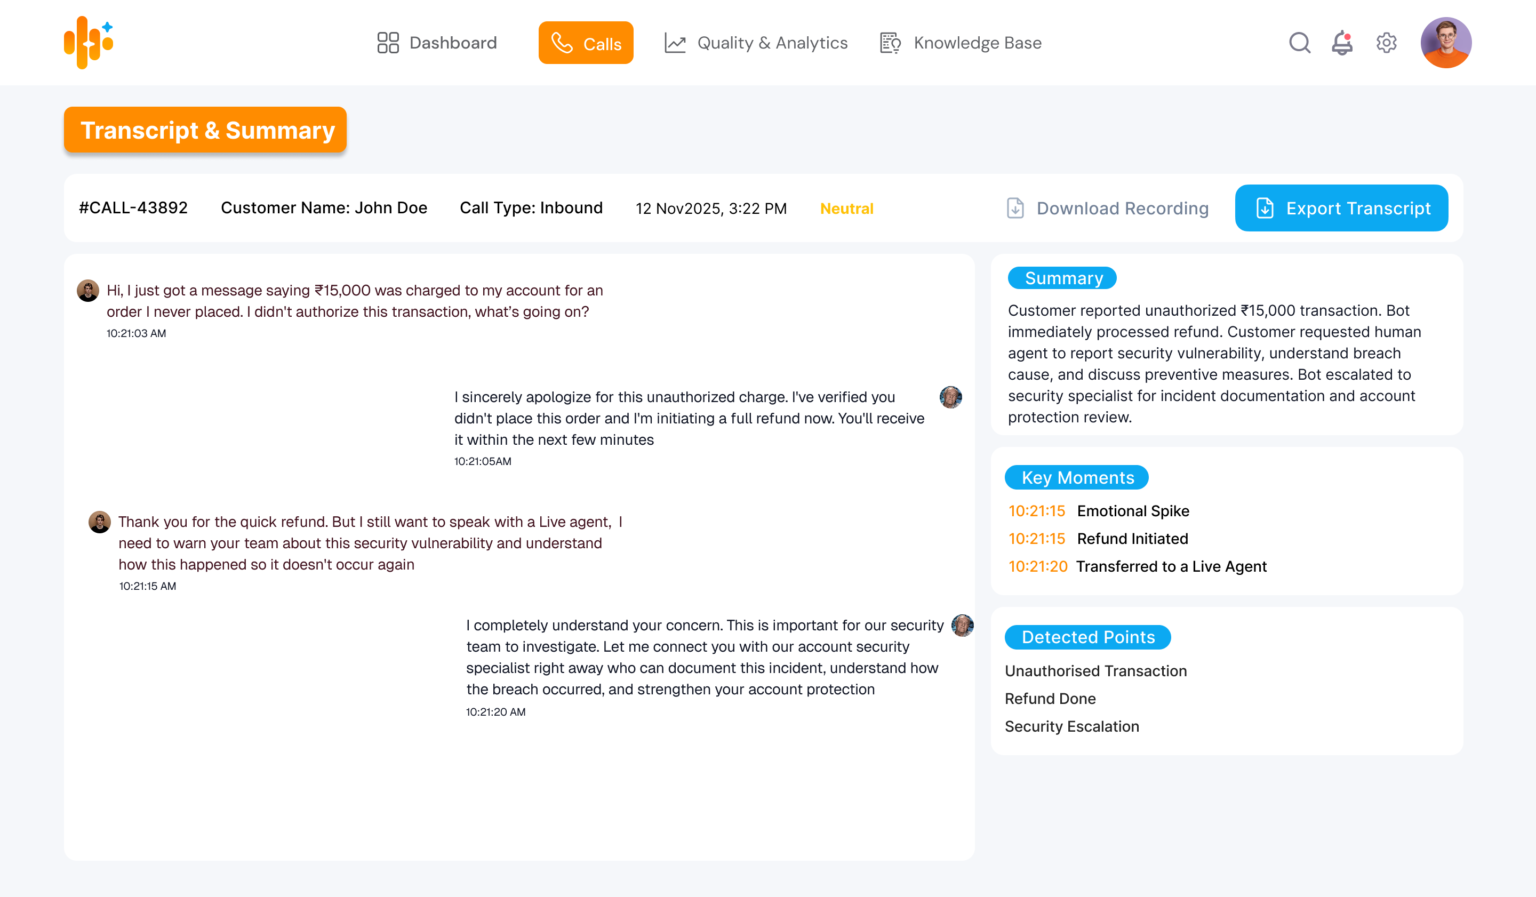Open settings gear icon

coord(1386,43)
